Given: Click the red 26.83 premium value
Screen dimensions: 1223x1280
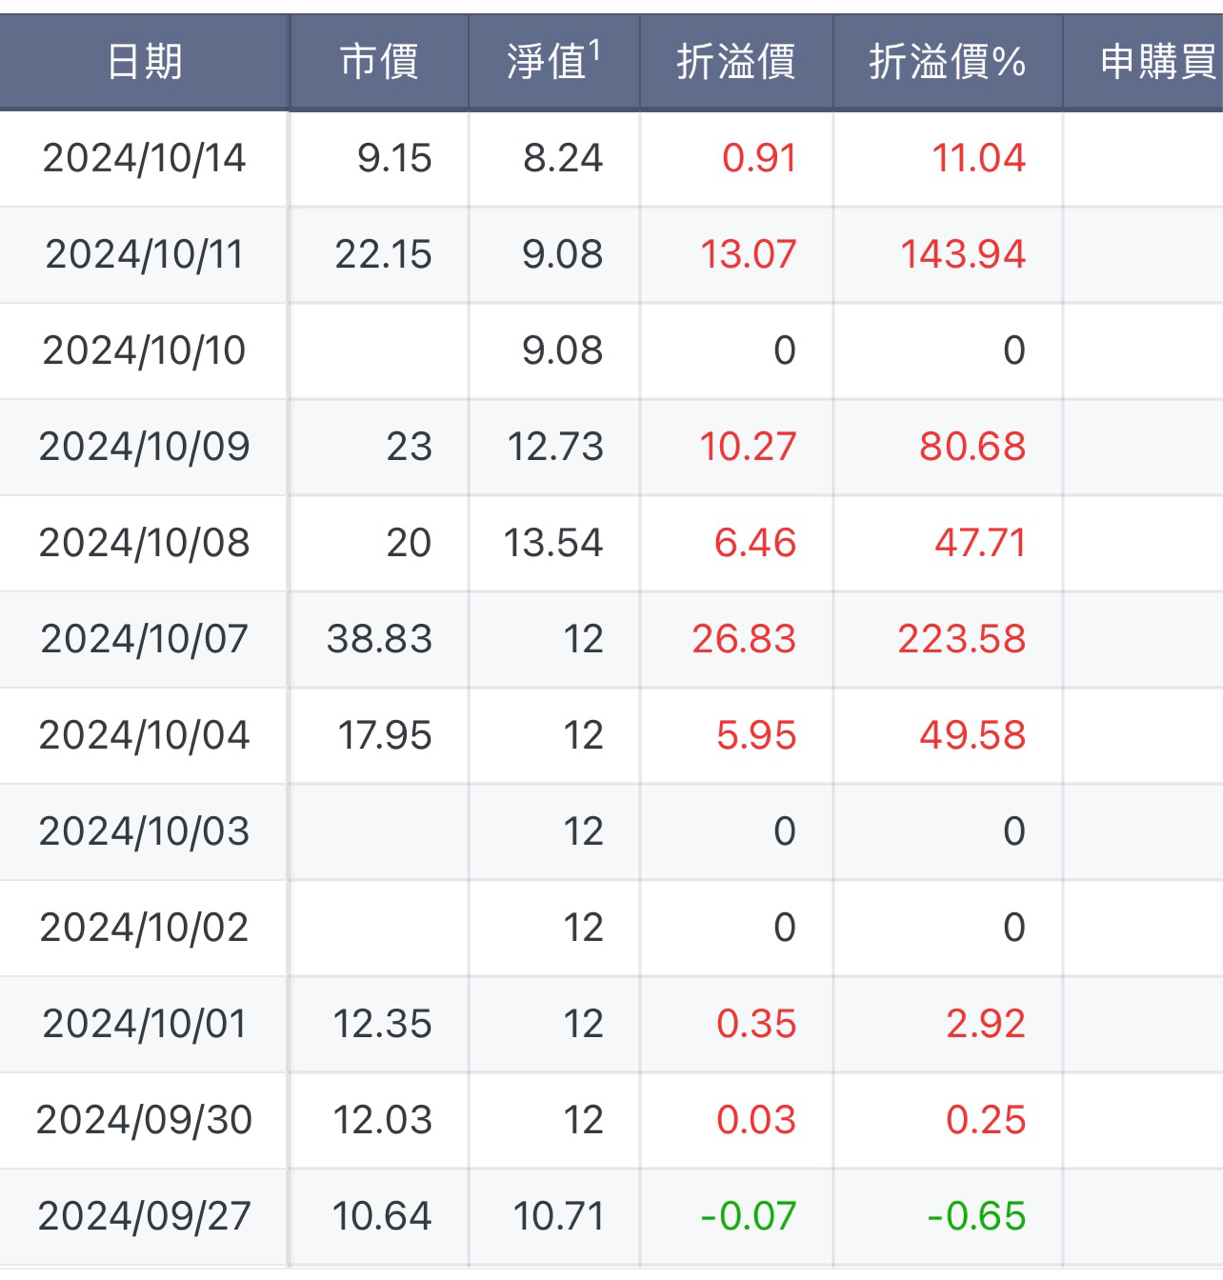Looking at the screenshot, I should pos(744,639).
